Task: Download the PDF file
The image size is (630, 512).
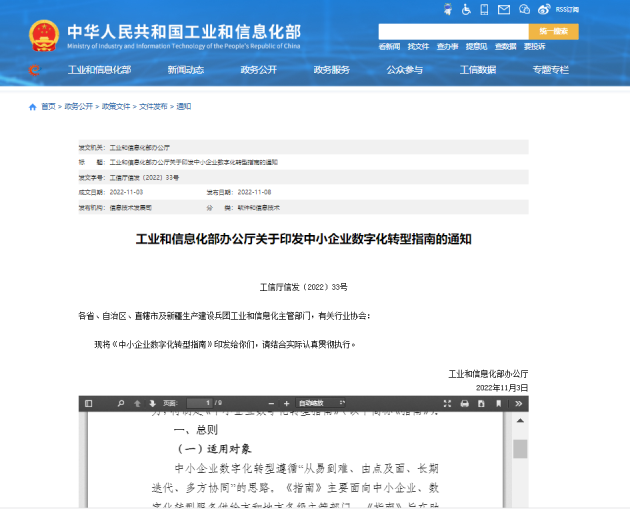Action: [x=481, y=403]
